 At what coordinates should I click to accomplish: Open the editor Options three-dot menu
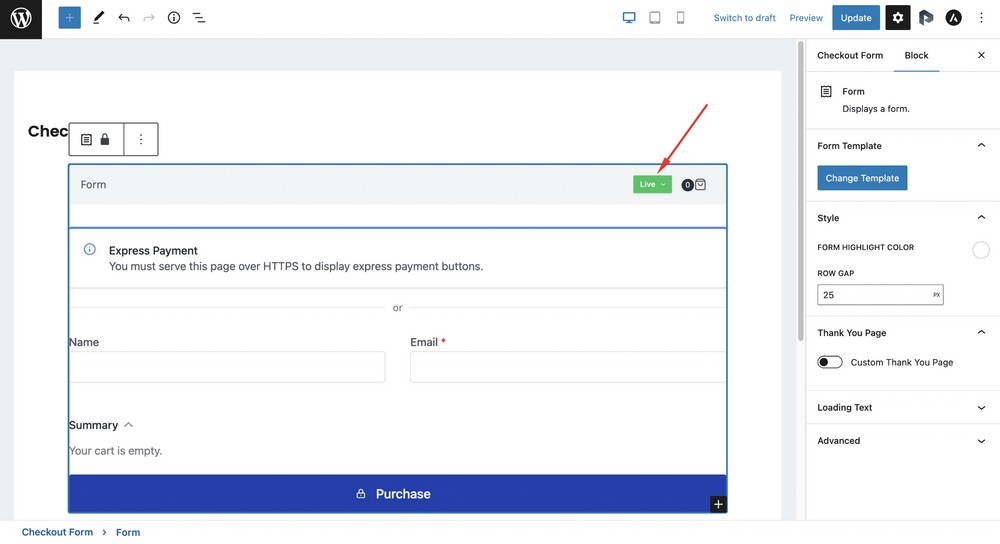click(982, 18)
